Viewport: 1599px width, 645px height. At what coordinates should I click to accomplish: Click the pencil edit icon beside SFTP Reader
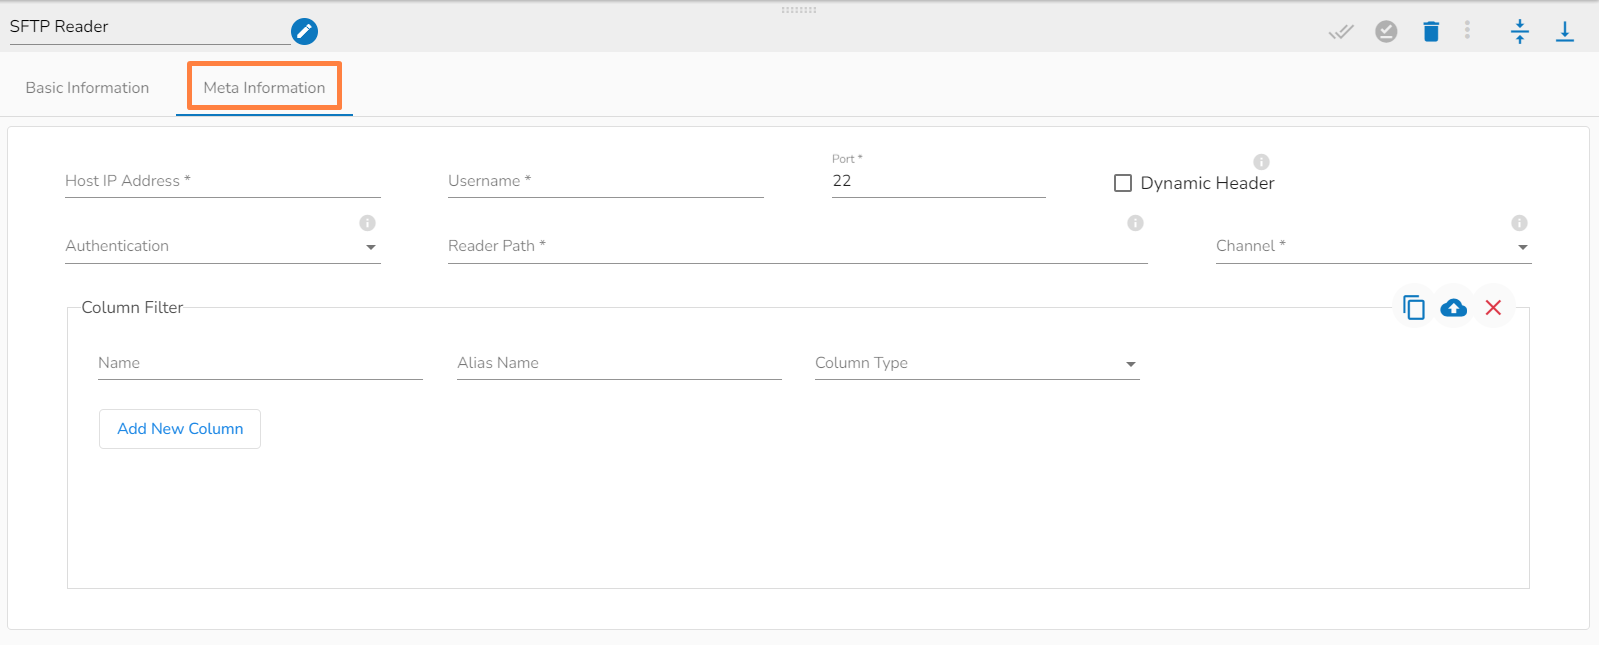point(304,31)
